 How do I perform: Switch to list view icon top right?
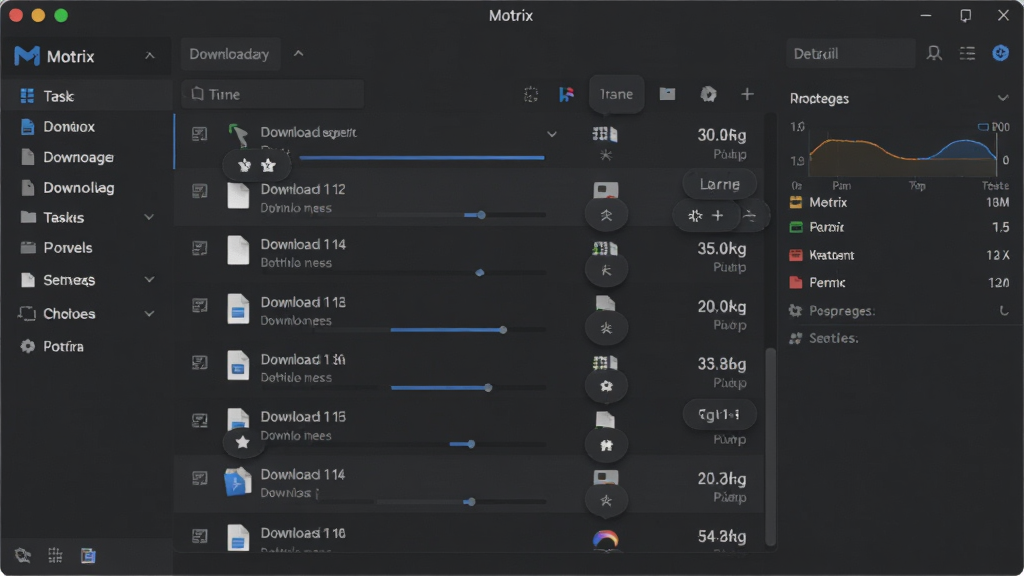967,54
